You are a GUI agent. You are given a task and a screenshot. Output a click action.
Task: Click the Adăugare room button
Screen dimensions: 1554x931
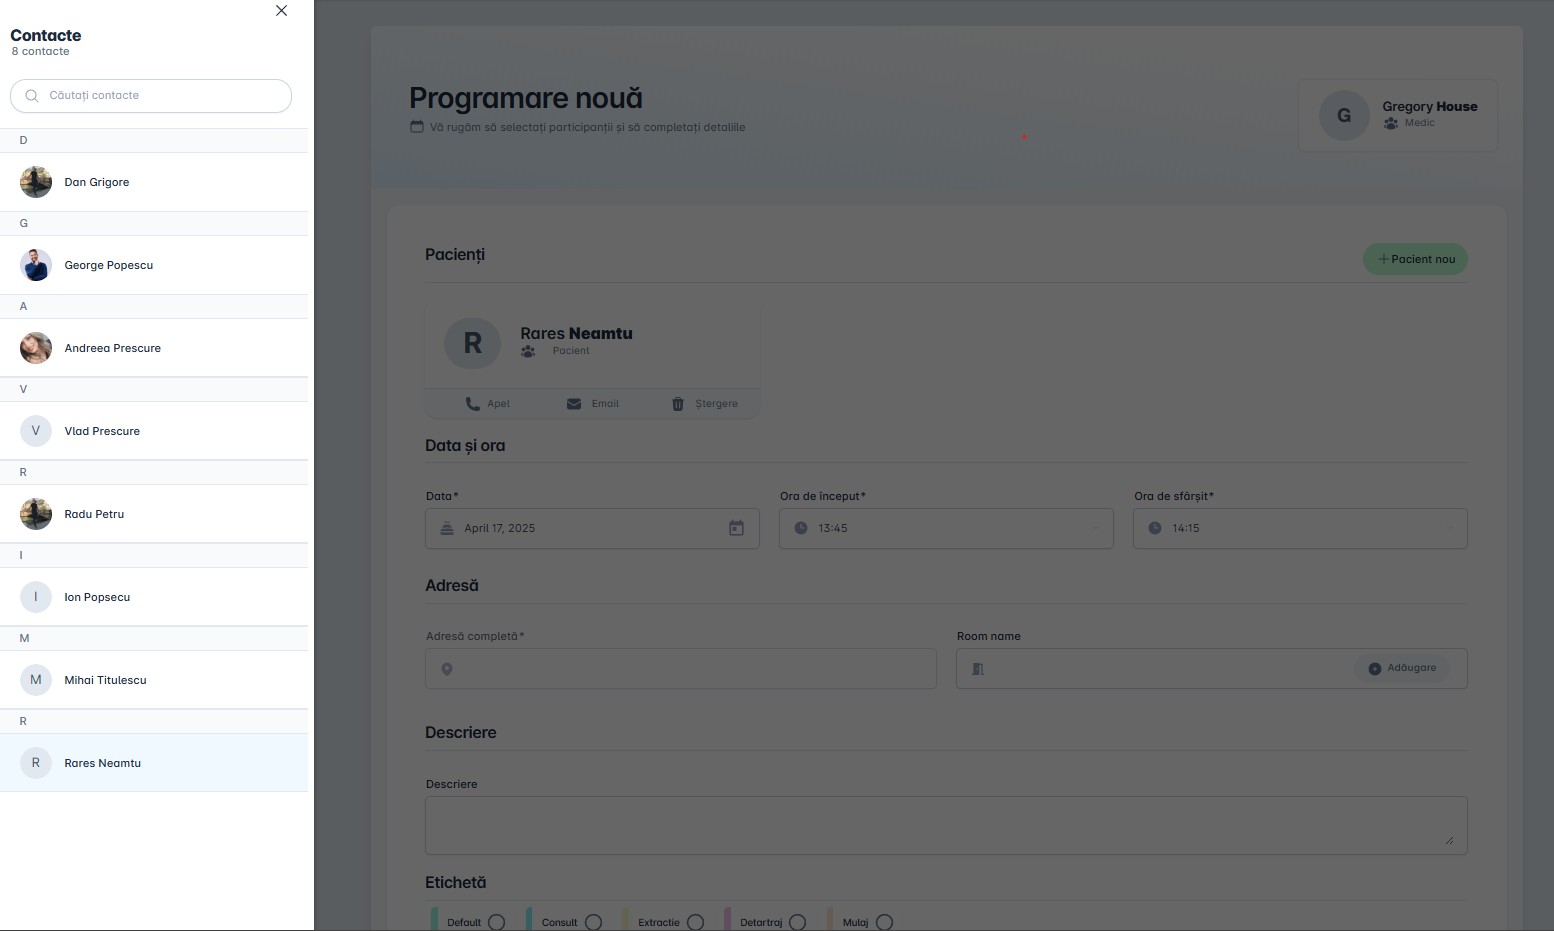(1401, 668)
